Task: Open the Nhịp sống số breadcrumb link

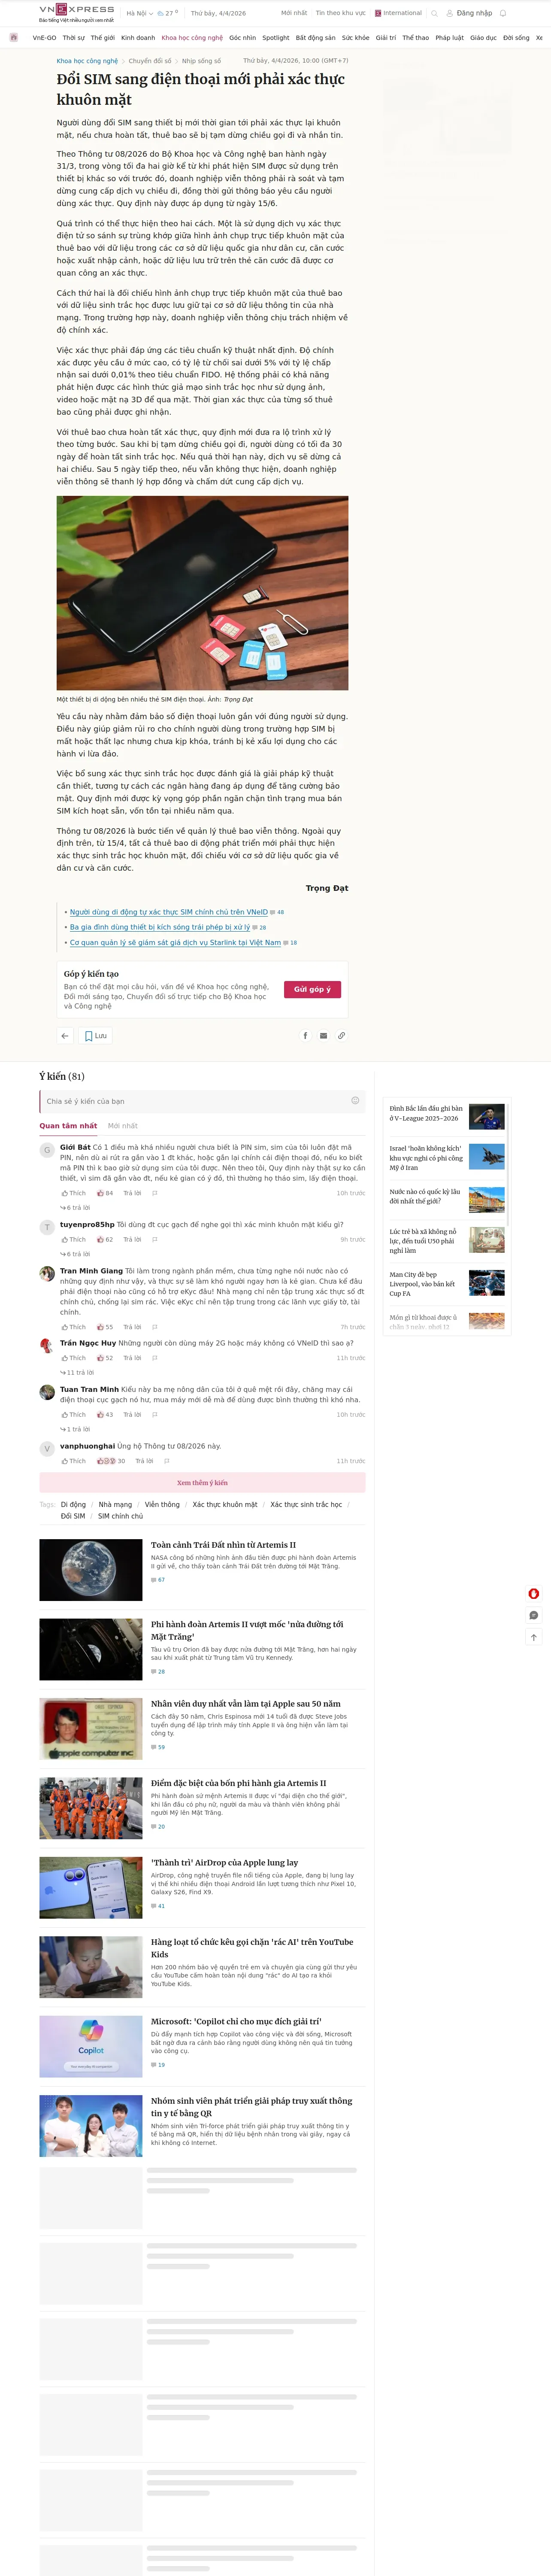Action: pos(201,61)
